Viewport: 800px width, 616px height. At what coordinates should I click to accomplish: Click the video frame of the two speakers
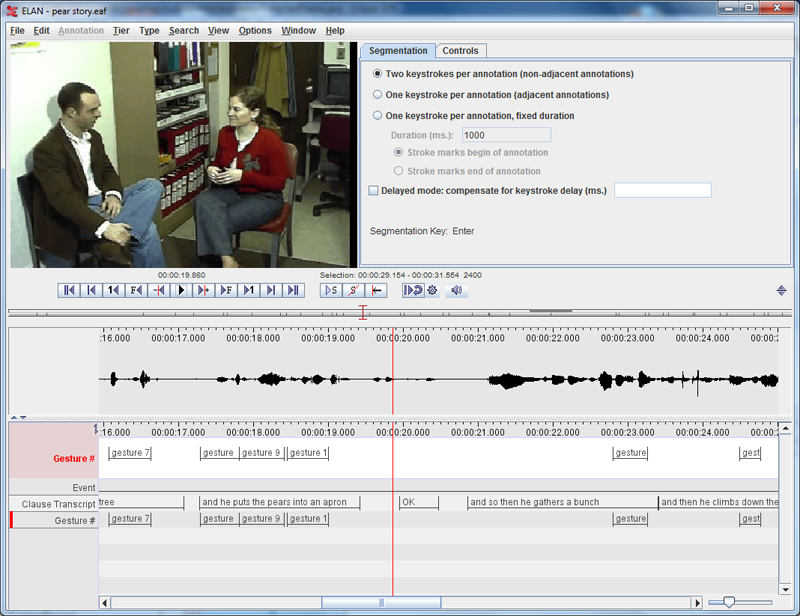tap(184, 155)
